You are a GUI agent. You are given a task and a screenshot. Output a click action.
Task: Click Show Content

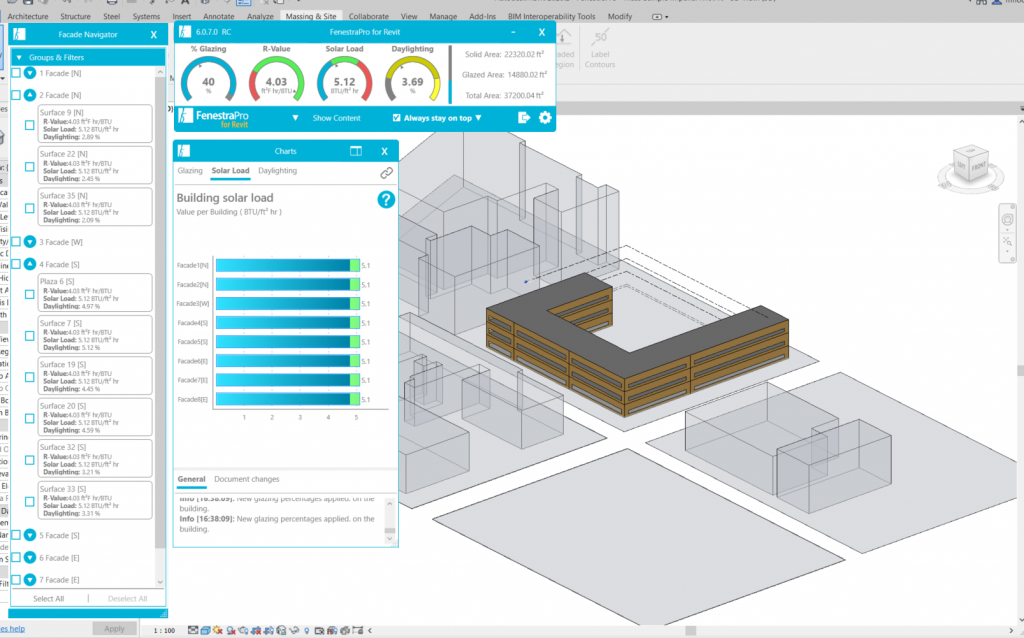[x=336, y=118]
